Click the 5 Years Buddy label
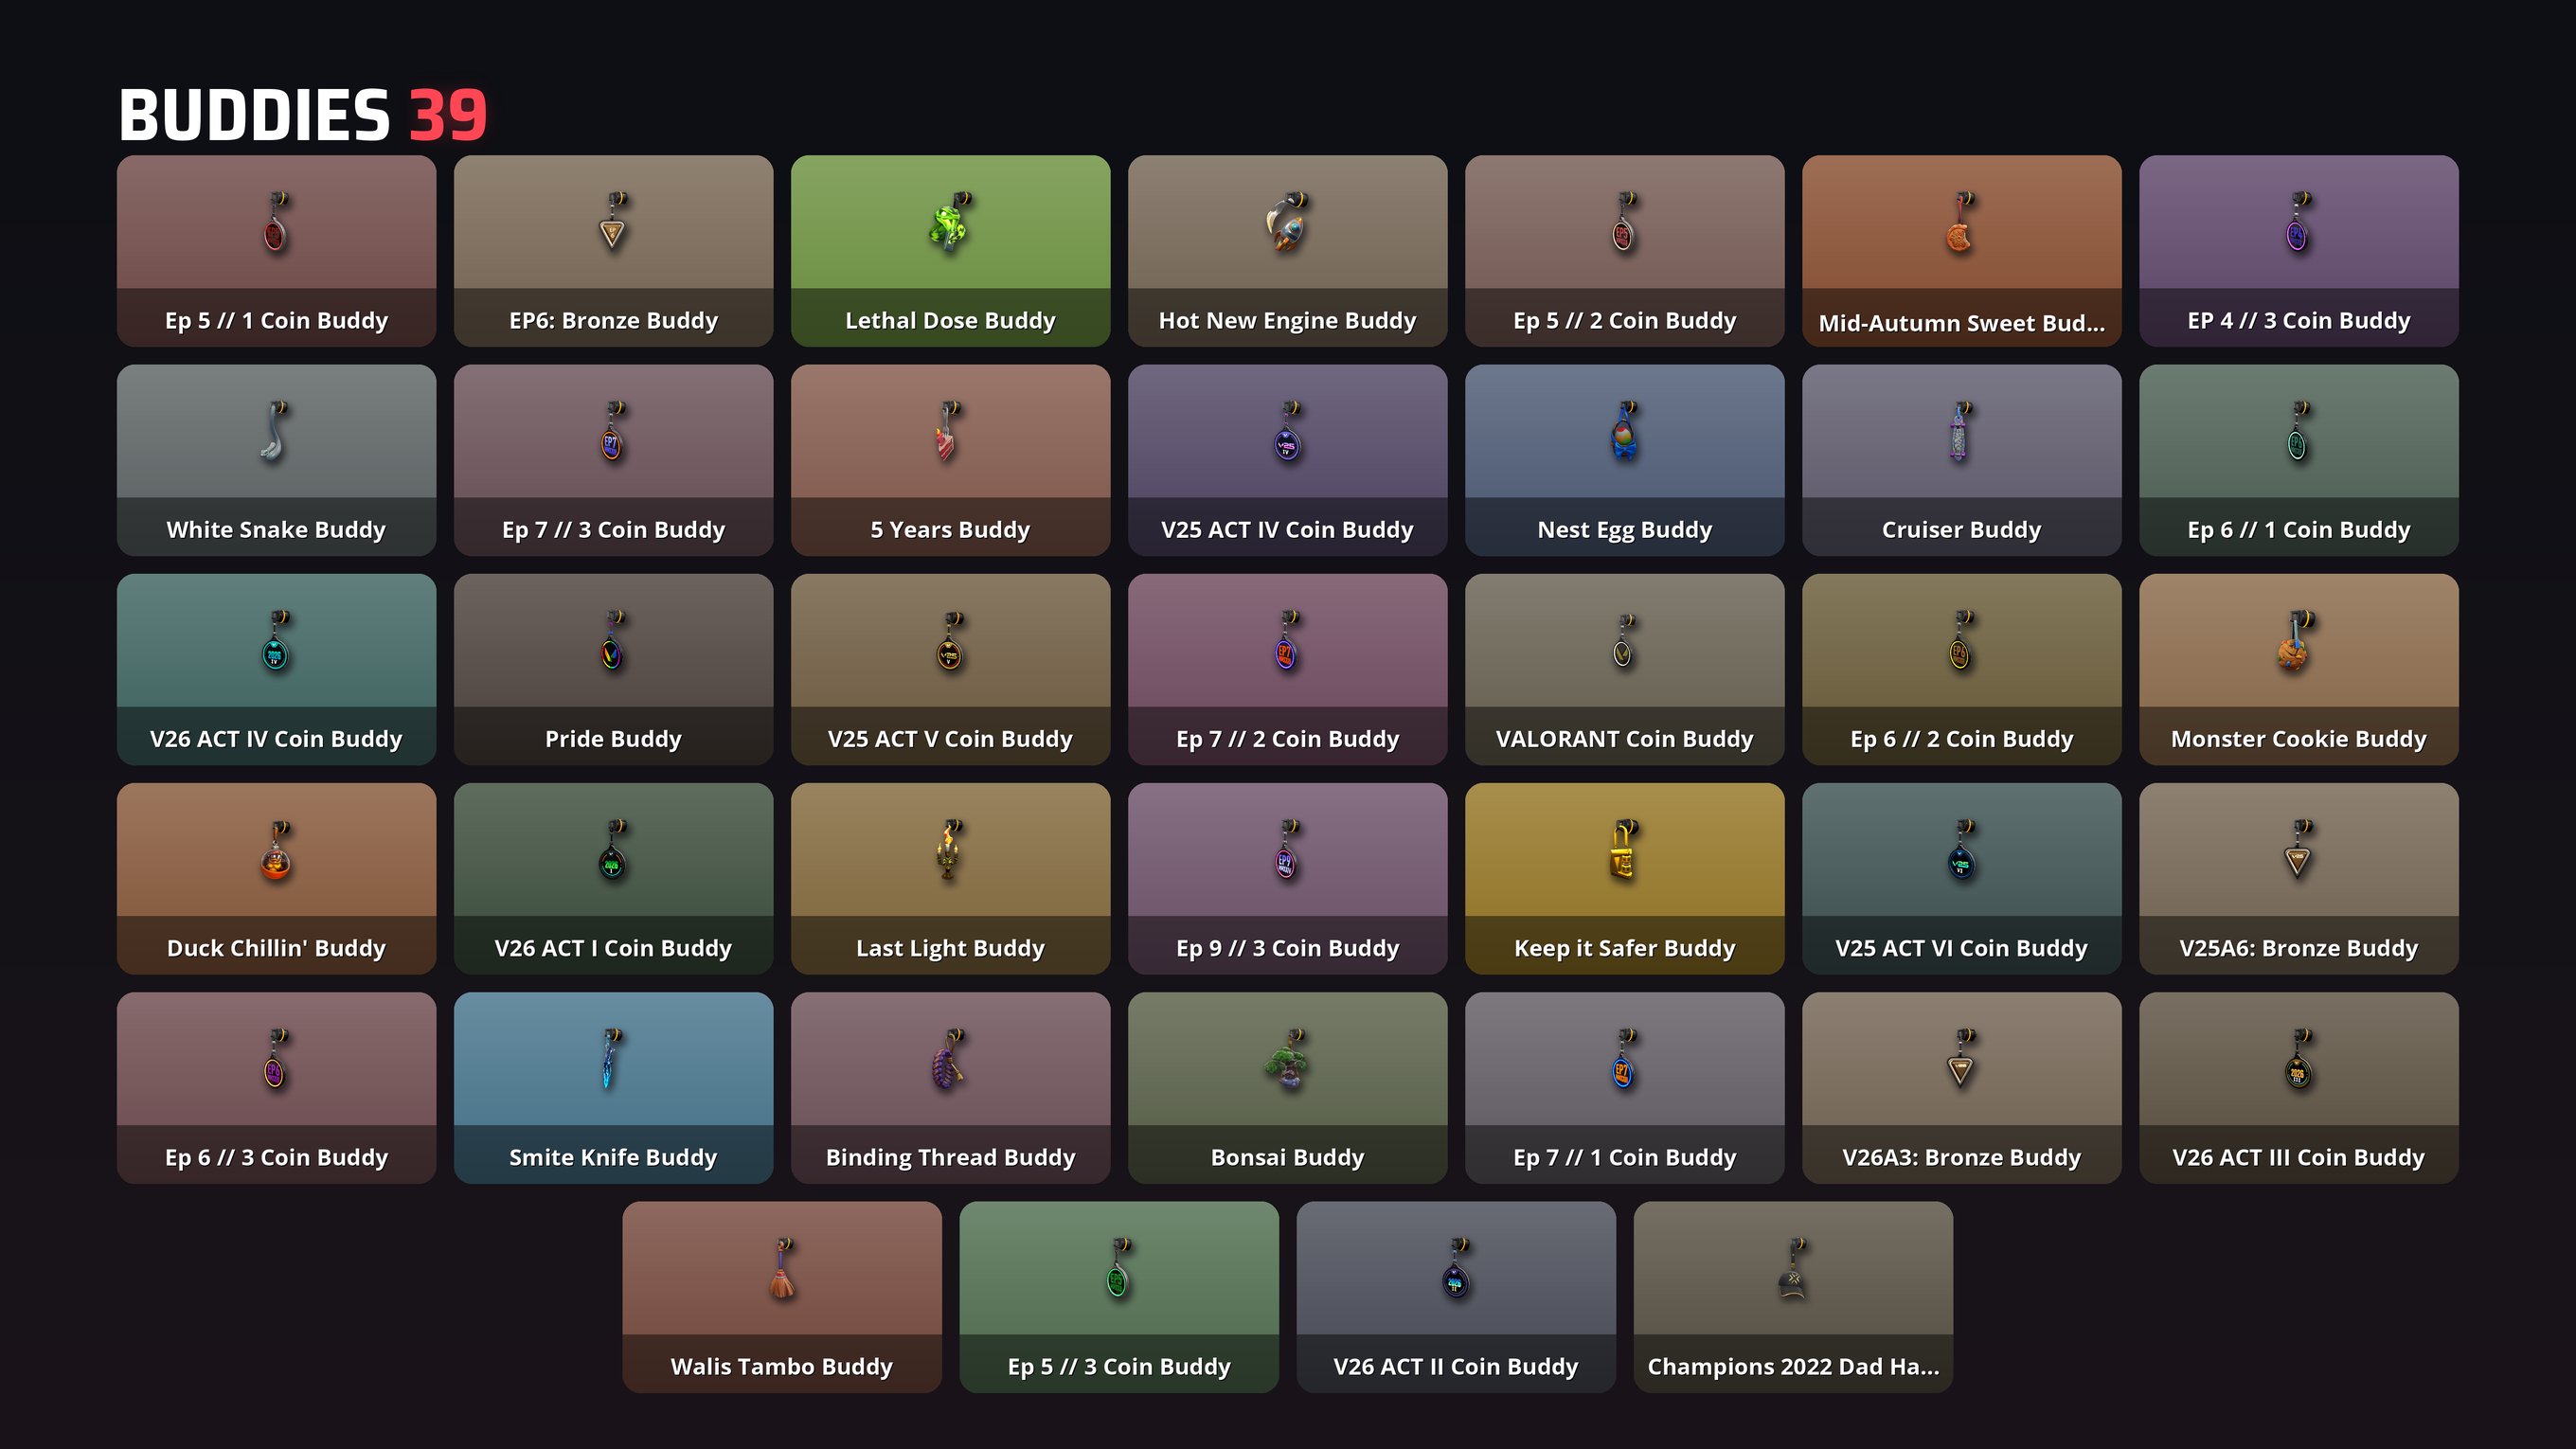Image resolution: width=2576 pixels, height=1449 pixels. coord(949,529)
